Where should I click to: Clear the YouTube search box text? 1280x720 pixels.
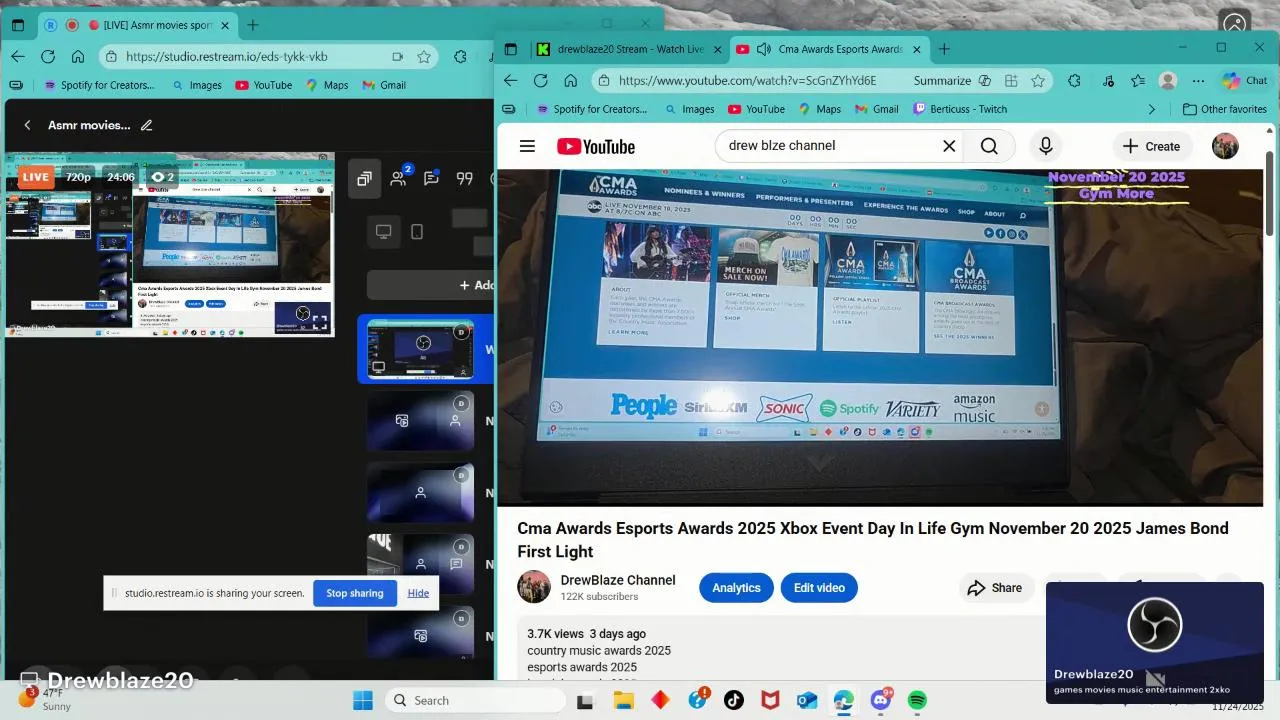(x=949, y=146)
